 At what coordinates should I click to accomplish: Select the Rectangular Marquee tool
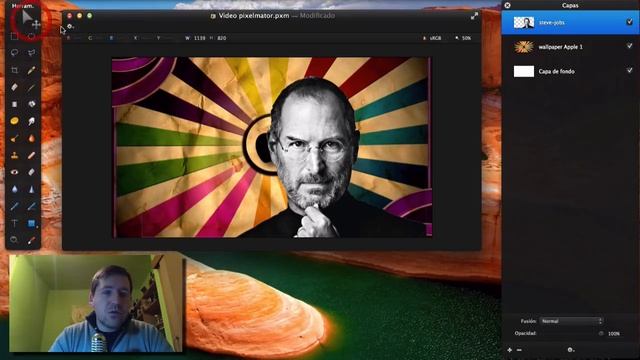click(14, 37)
